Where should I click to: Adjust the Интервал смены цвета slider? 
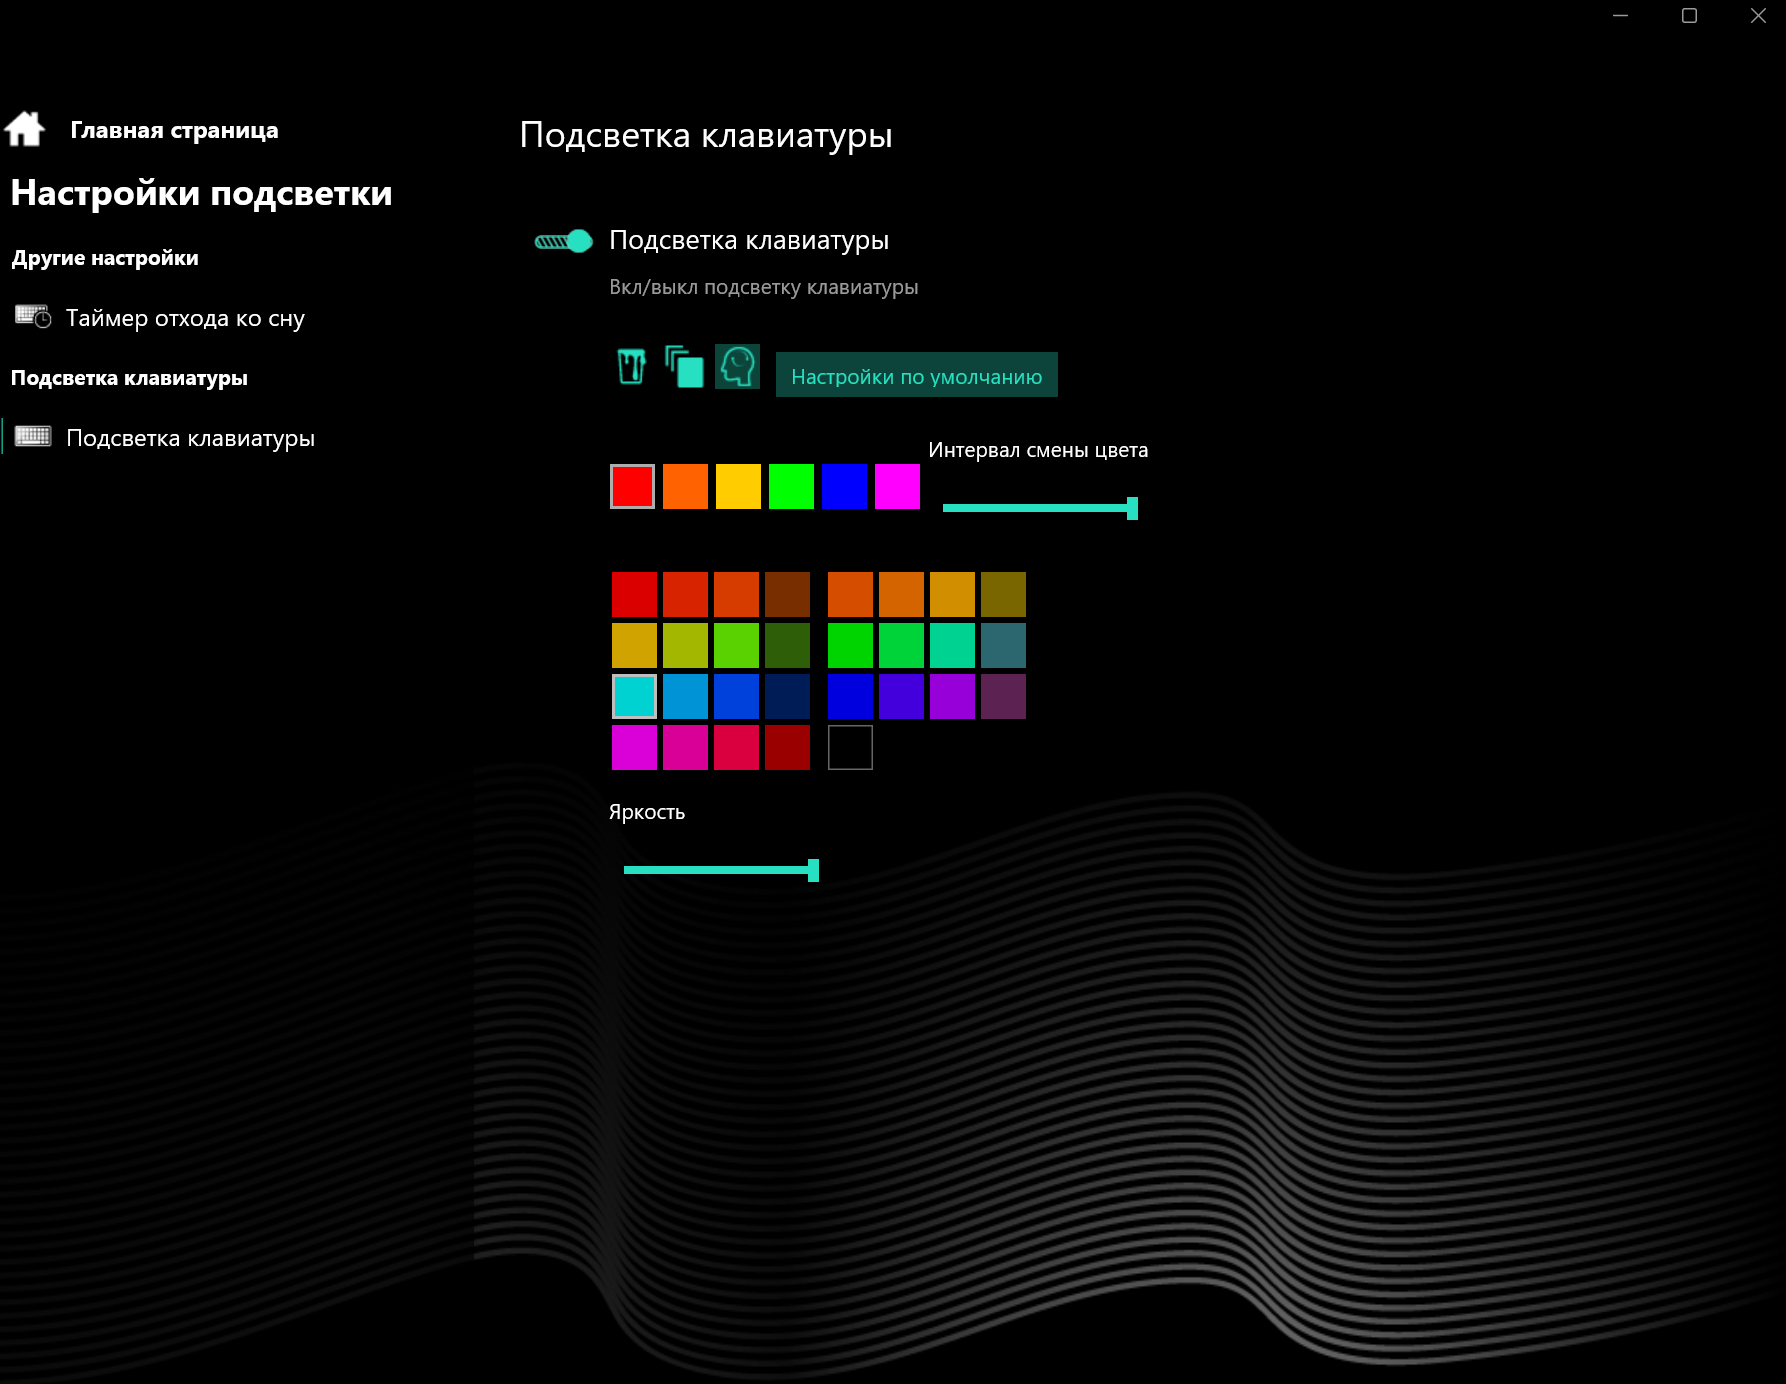1040,508
